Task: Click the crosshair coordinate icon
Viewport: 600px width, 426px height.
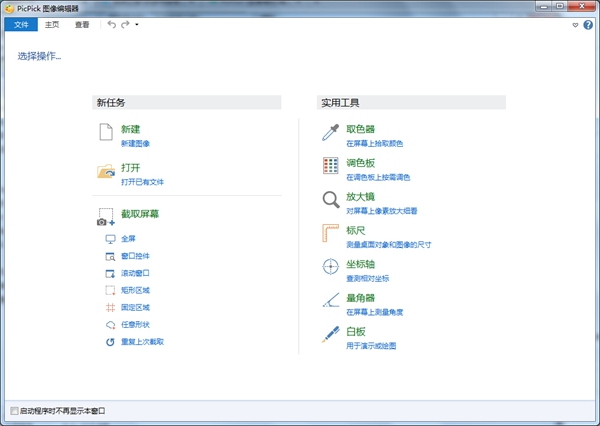Action: (330, 267)
